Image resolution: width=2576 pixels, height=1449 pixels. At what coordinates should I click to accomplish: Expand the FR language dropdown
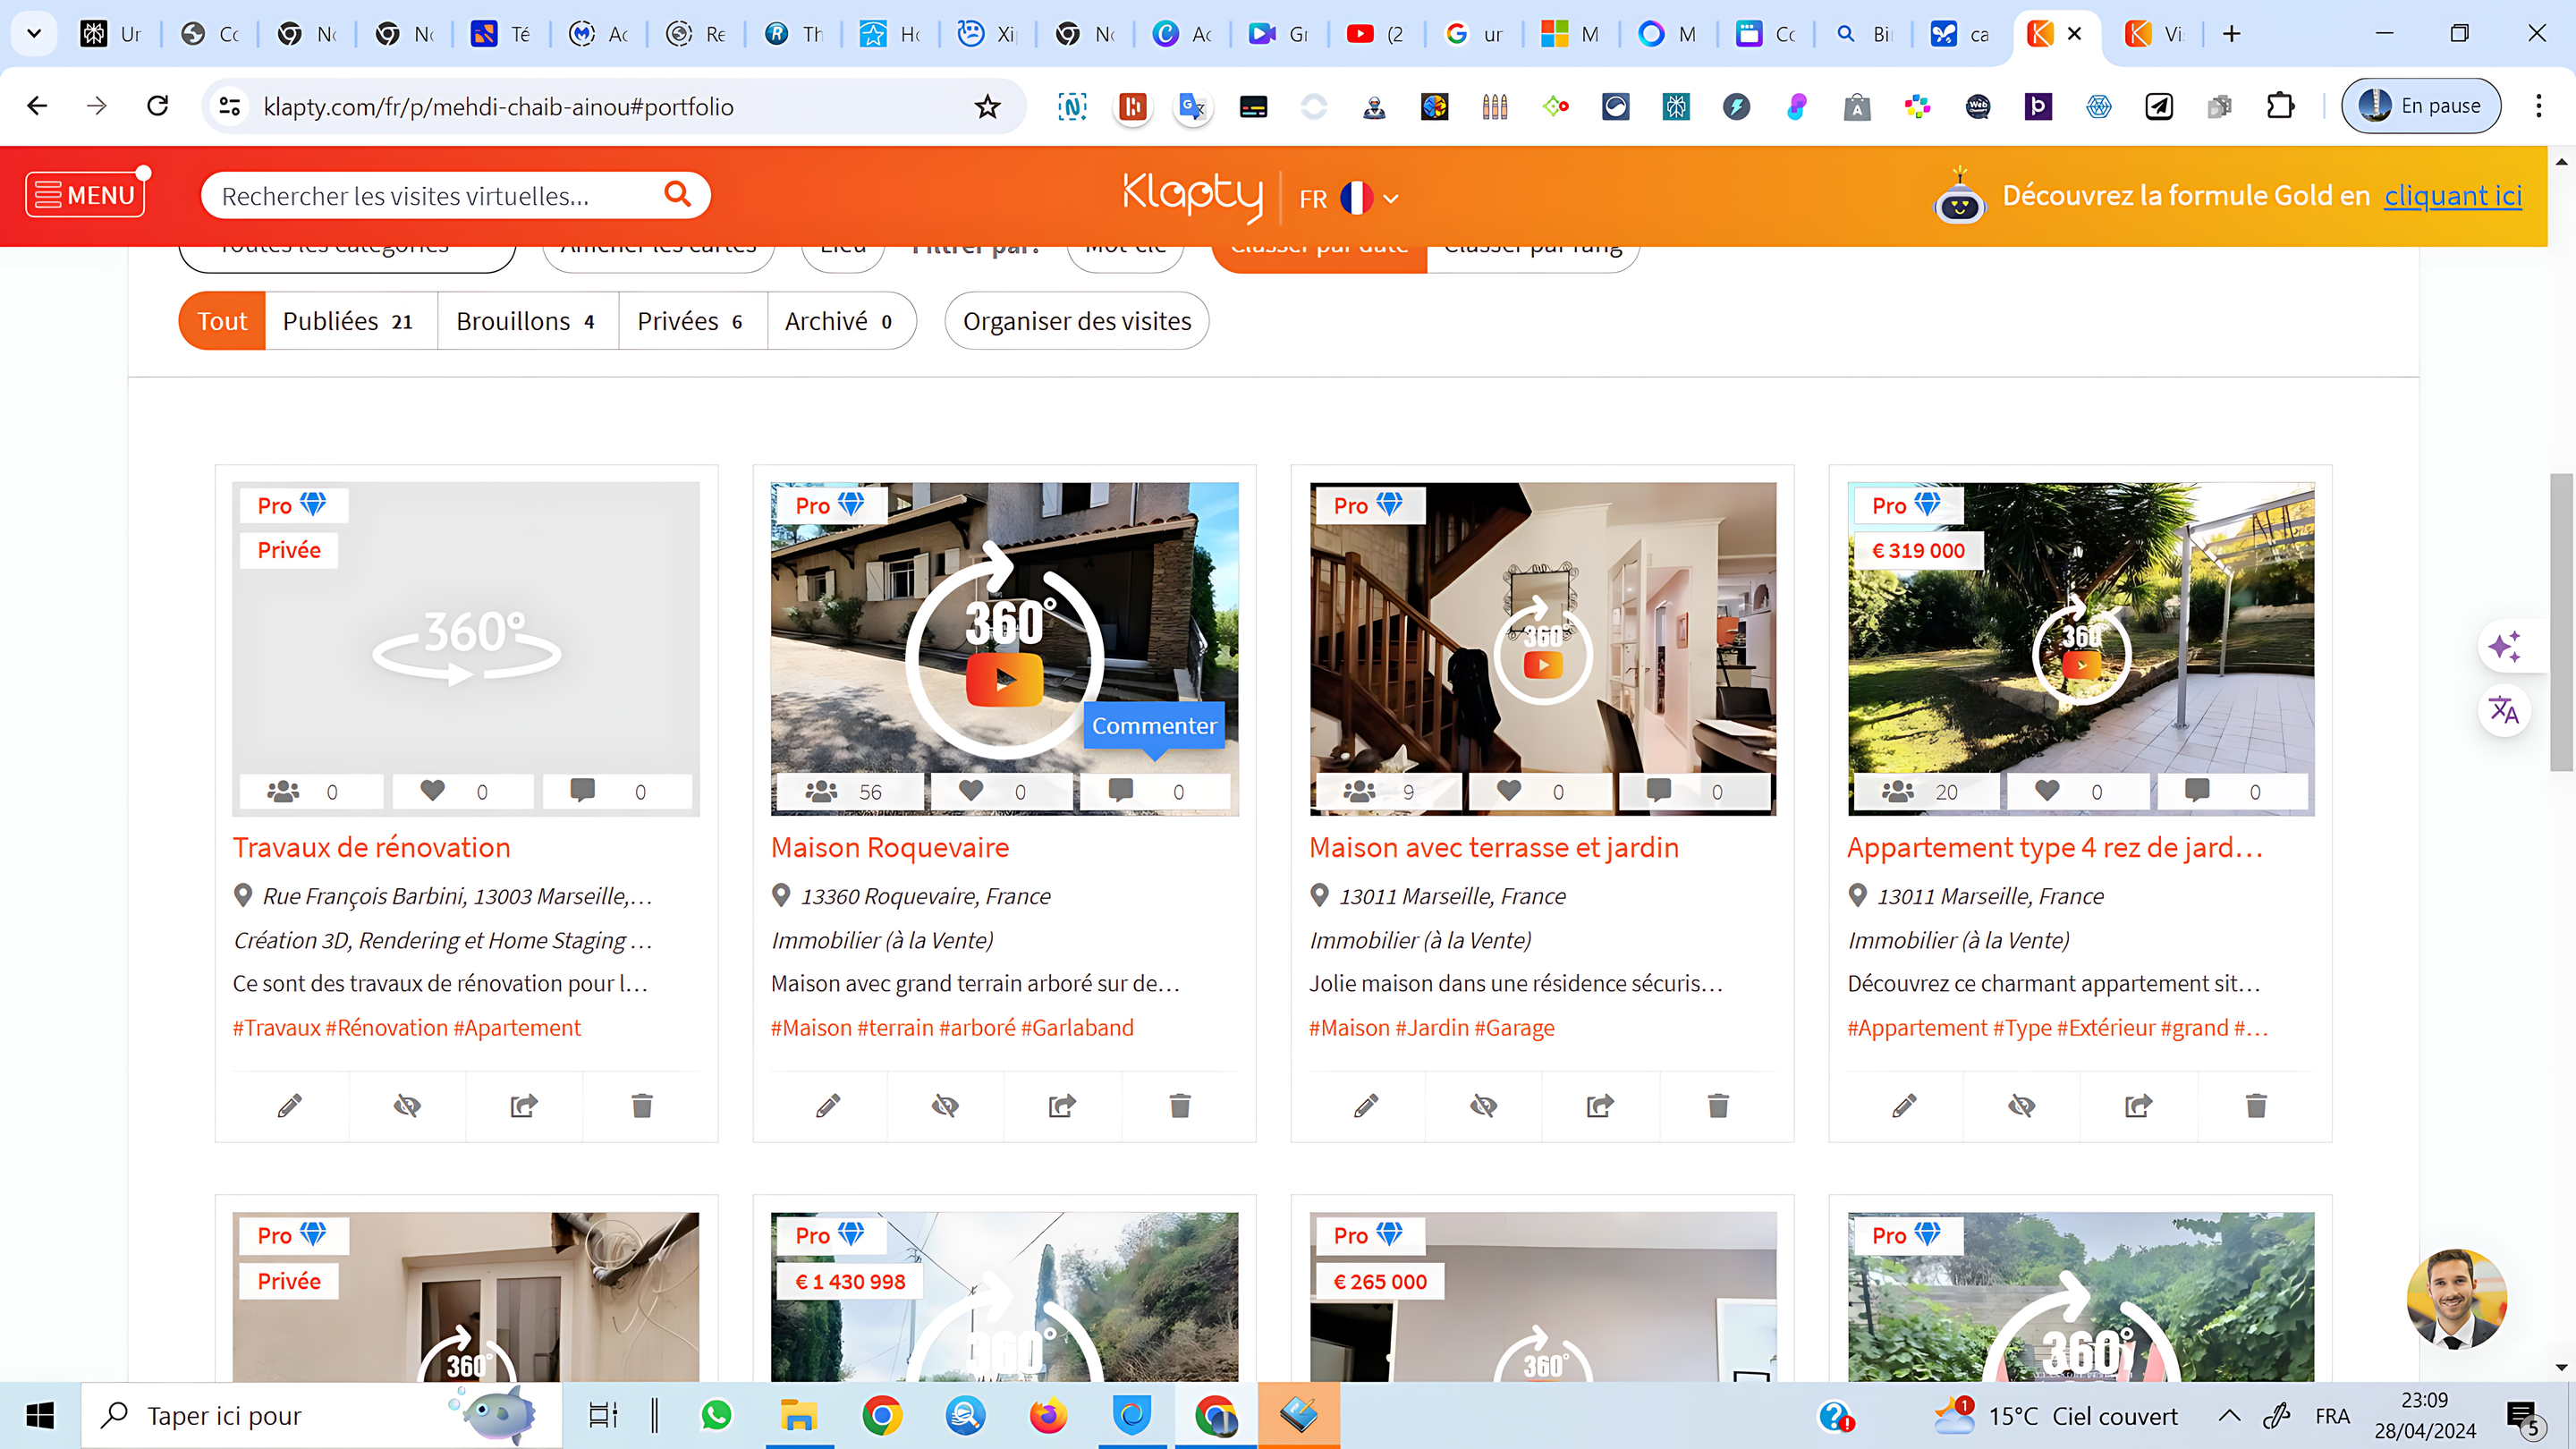(x=1348, y=198)
